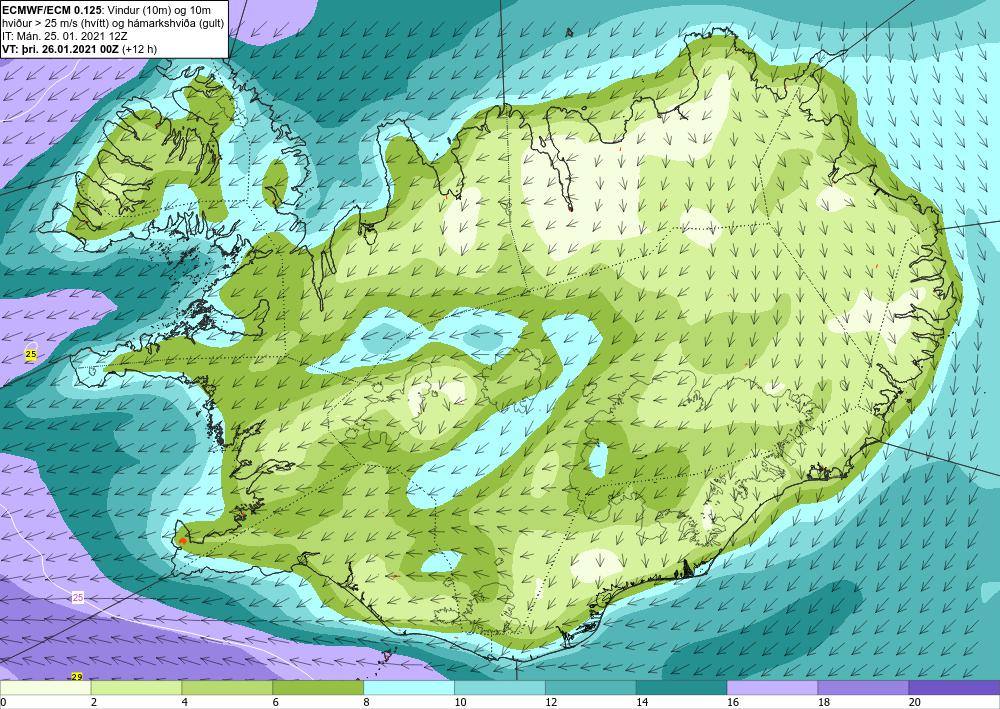Click the legend scale number 20

click(915, 703)
